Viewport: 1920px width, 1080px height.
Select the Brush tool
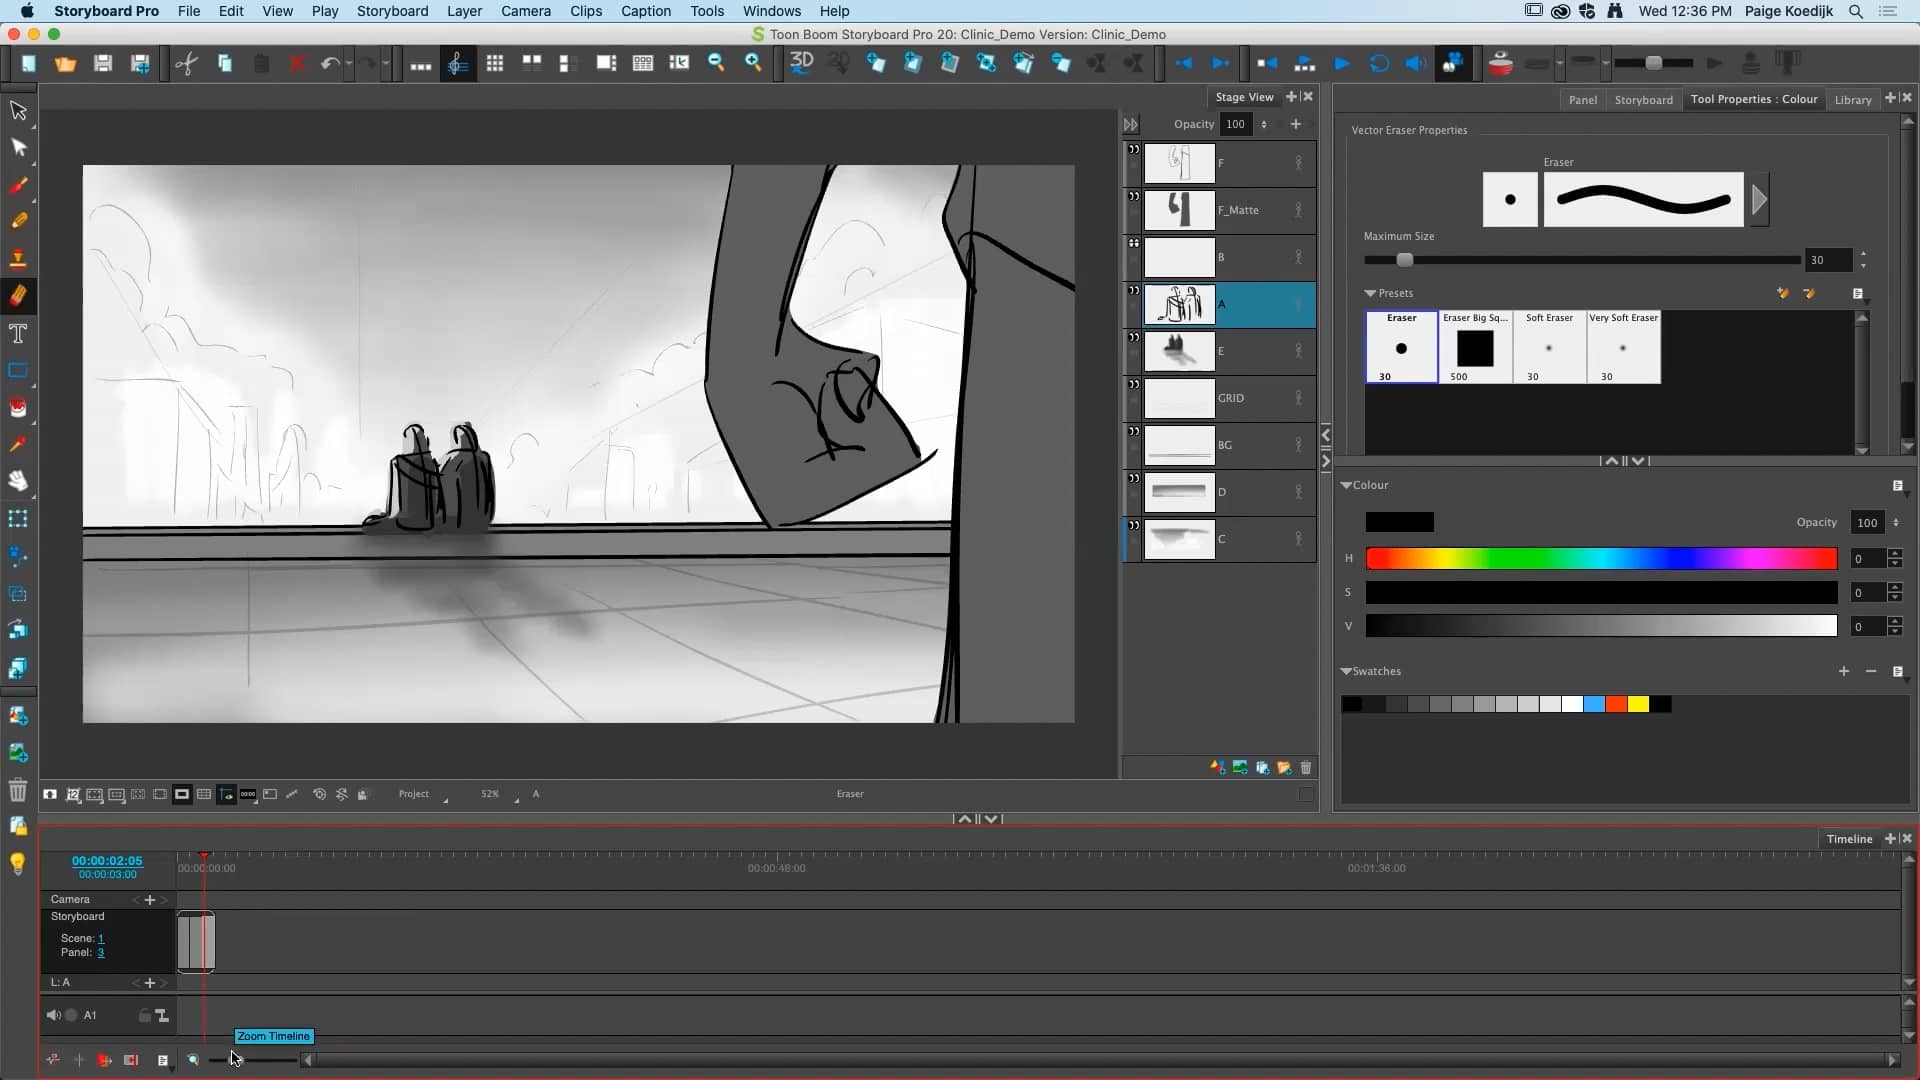(18, 185)
